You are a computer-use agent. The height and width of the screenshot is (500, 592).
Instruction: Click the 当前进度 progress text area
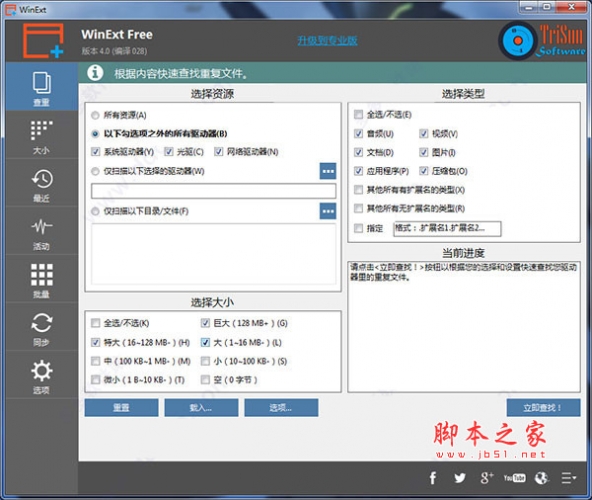tap(464, 327)
